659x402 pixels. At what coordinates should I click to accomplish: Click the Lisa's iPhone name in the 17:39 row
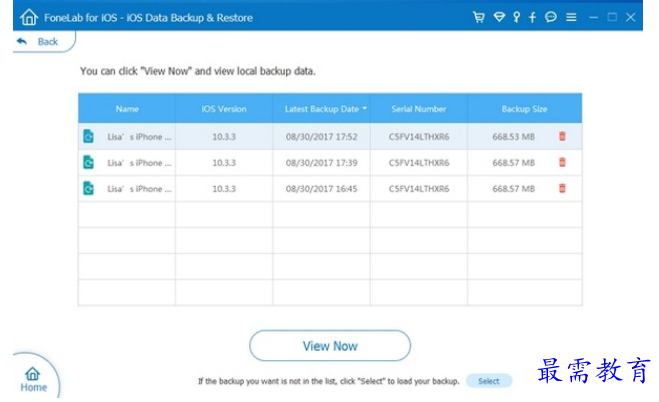pyautogui.click(x=139, y=163)
